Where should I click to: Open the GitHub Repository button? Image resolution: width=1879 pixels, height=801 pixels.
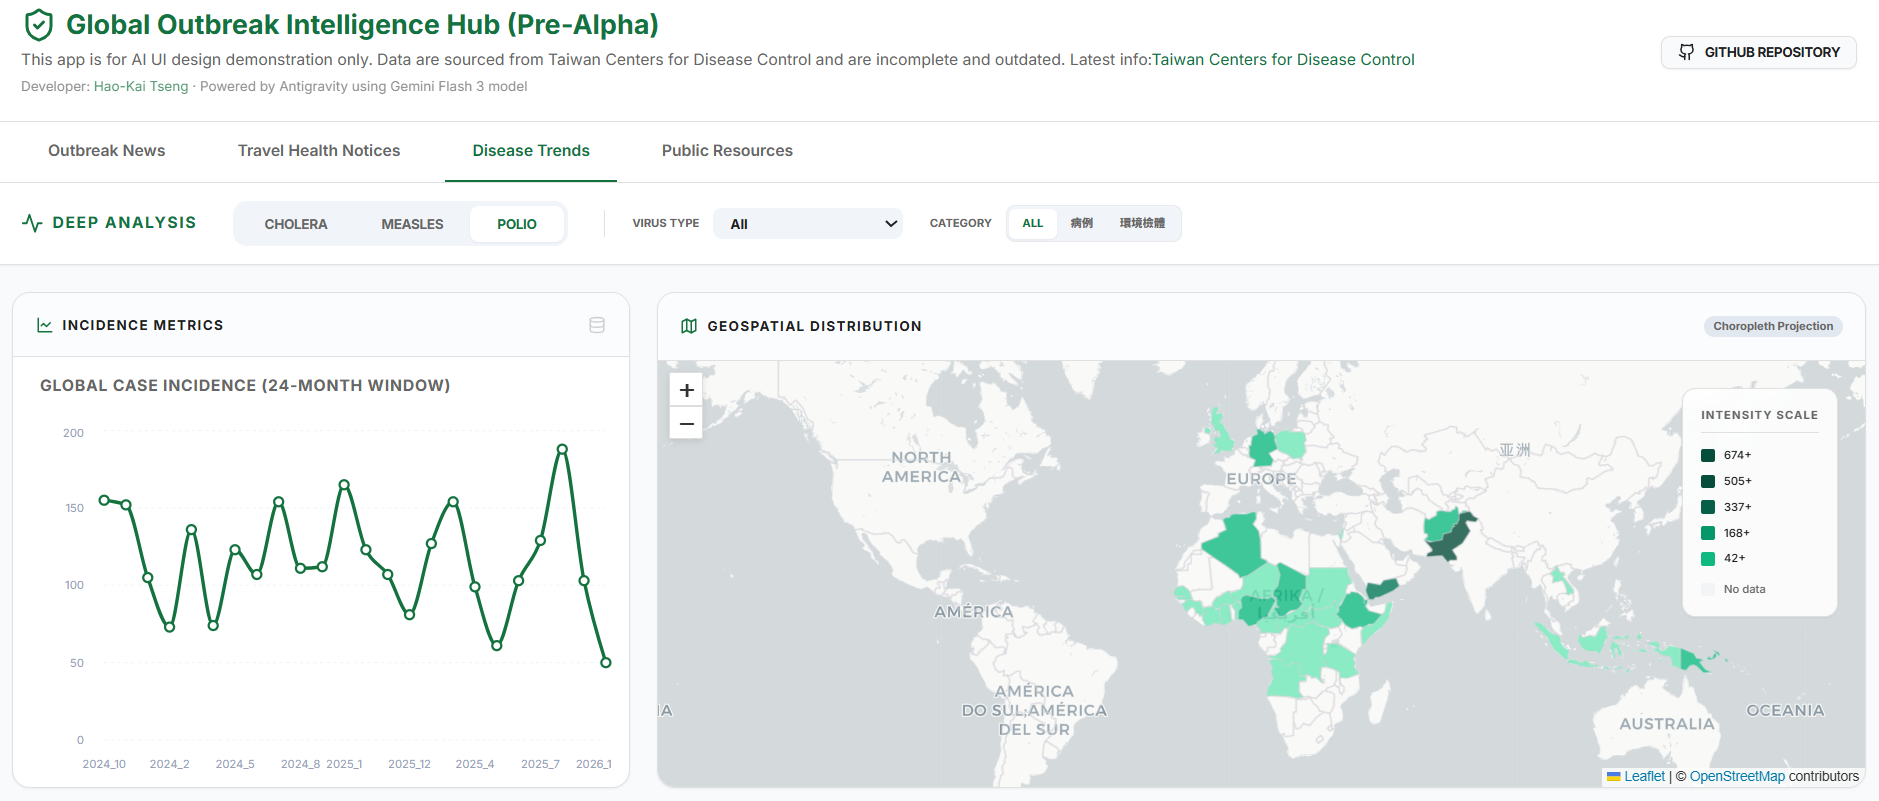[x=1758, y=52]
